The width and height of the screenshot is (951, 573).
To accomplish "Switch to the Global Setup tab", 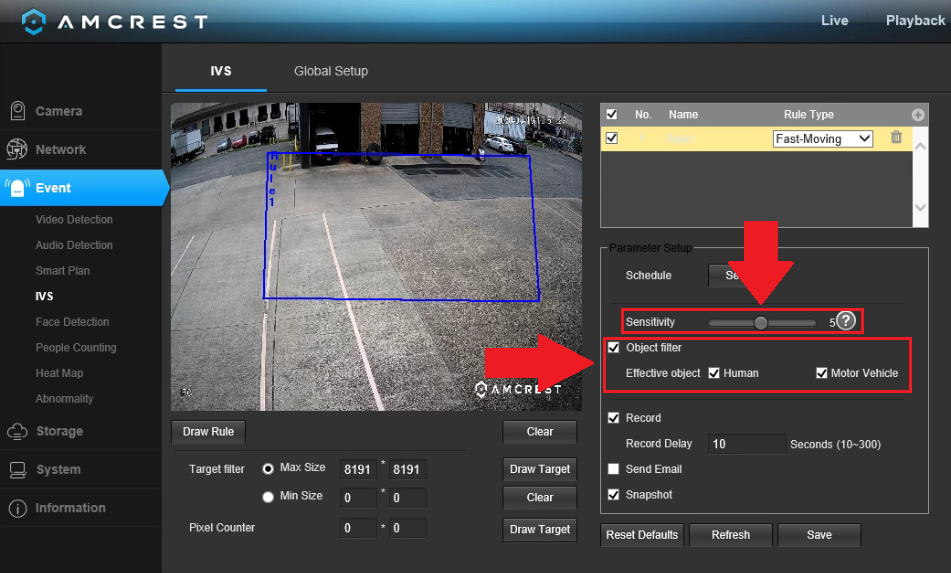I will pos(331,71).
